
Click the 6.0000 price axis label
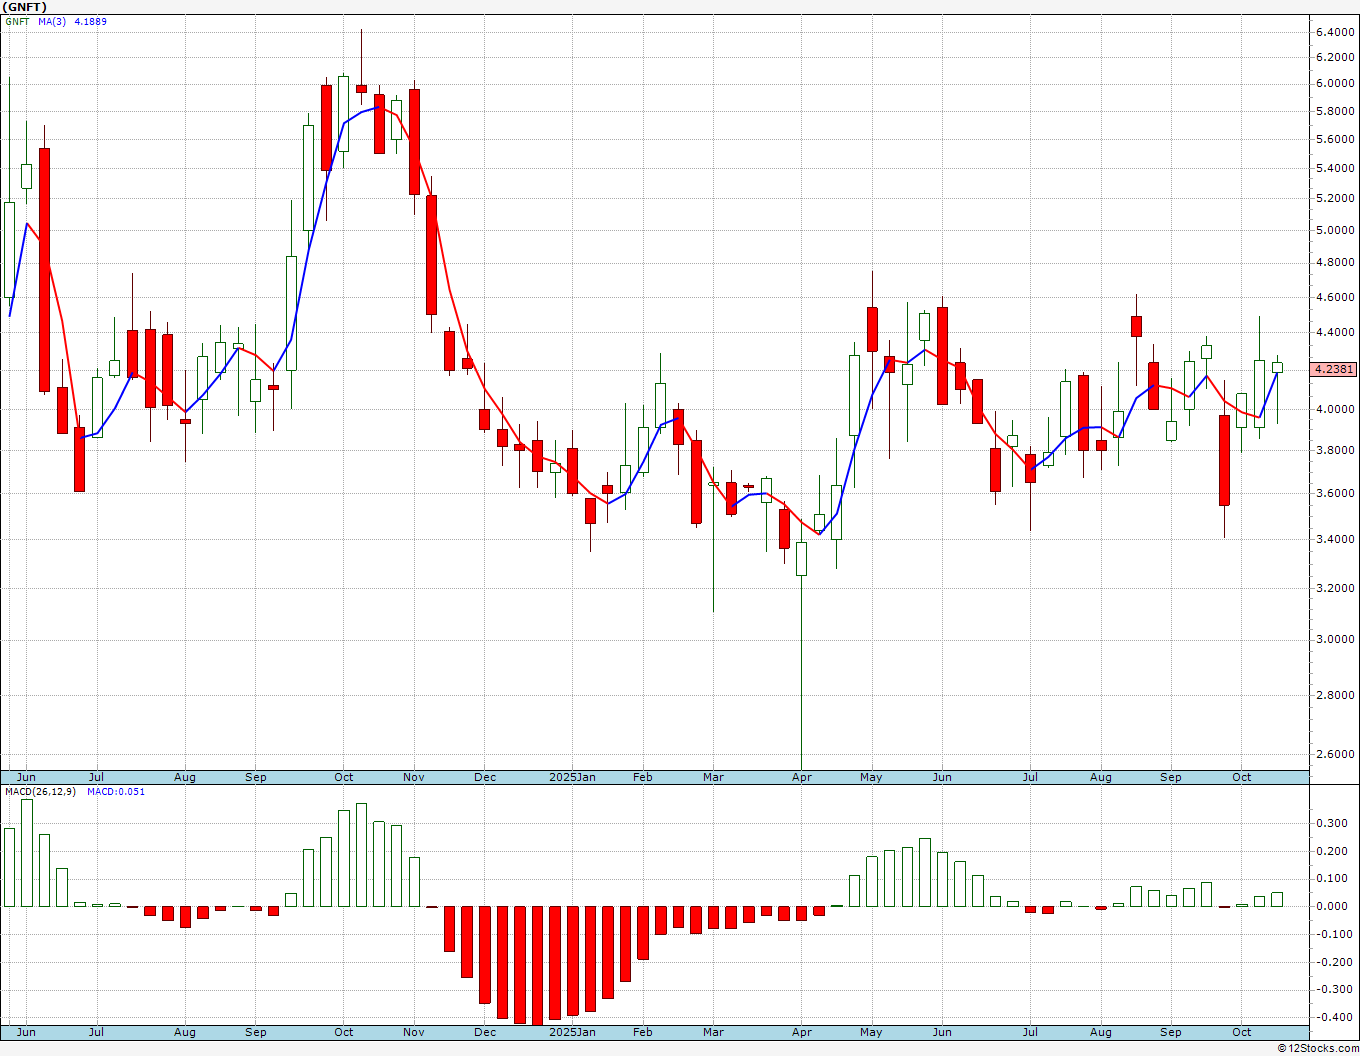click(x=1335, y=83)
